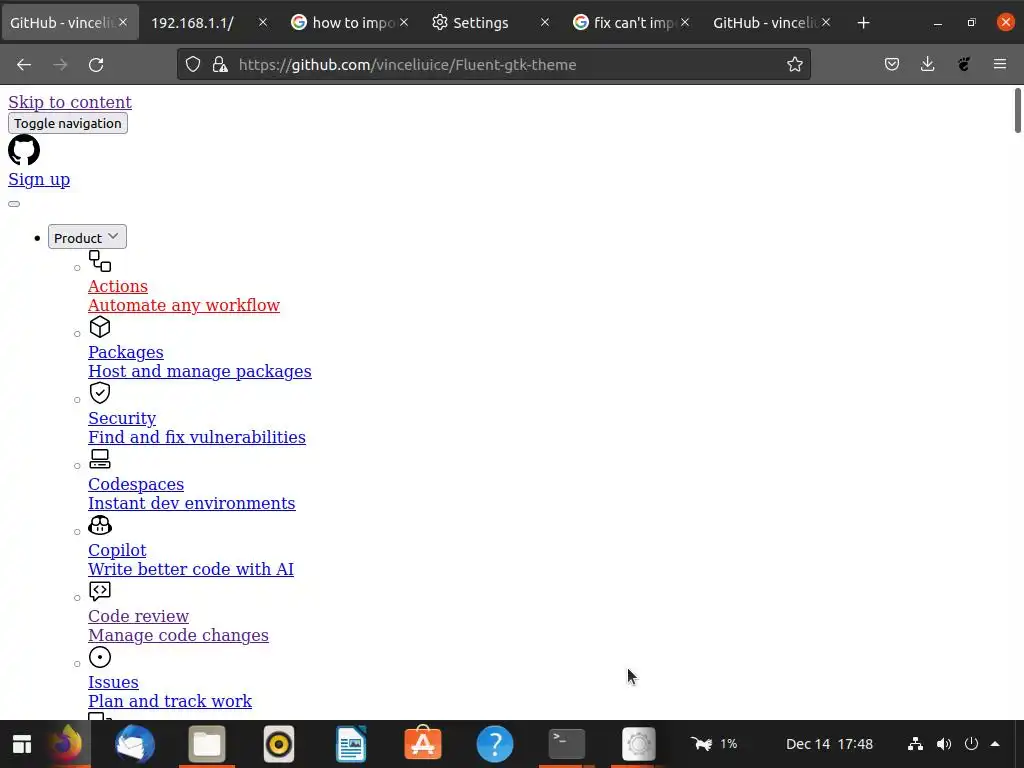Viewport: 1024px width, 768px height.
Task: Click the network status tray icon
Action: [916, 744]
